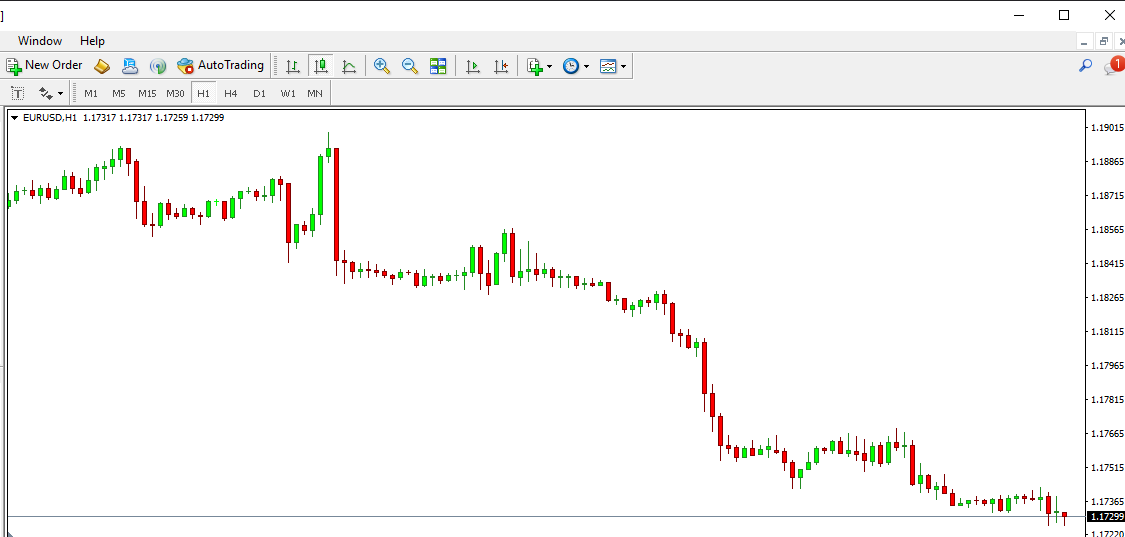The height and width of the screenshot is (537, 1125).
Task: Open the Indicators list icon with green plus
Action: [535, 66]
